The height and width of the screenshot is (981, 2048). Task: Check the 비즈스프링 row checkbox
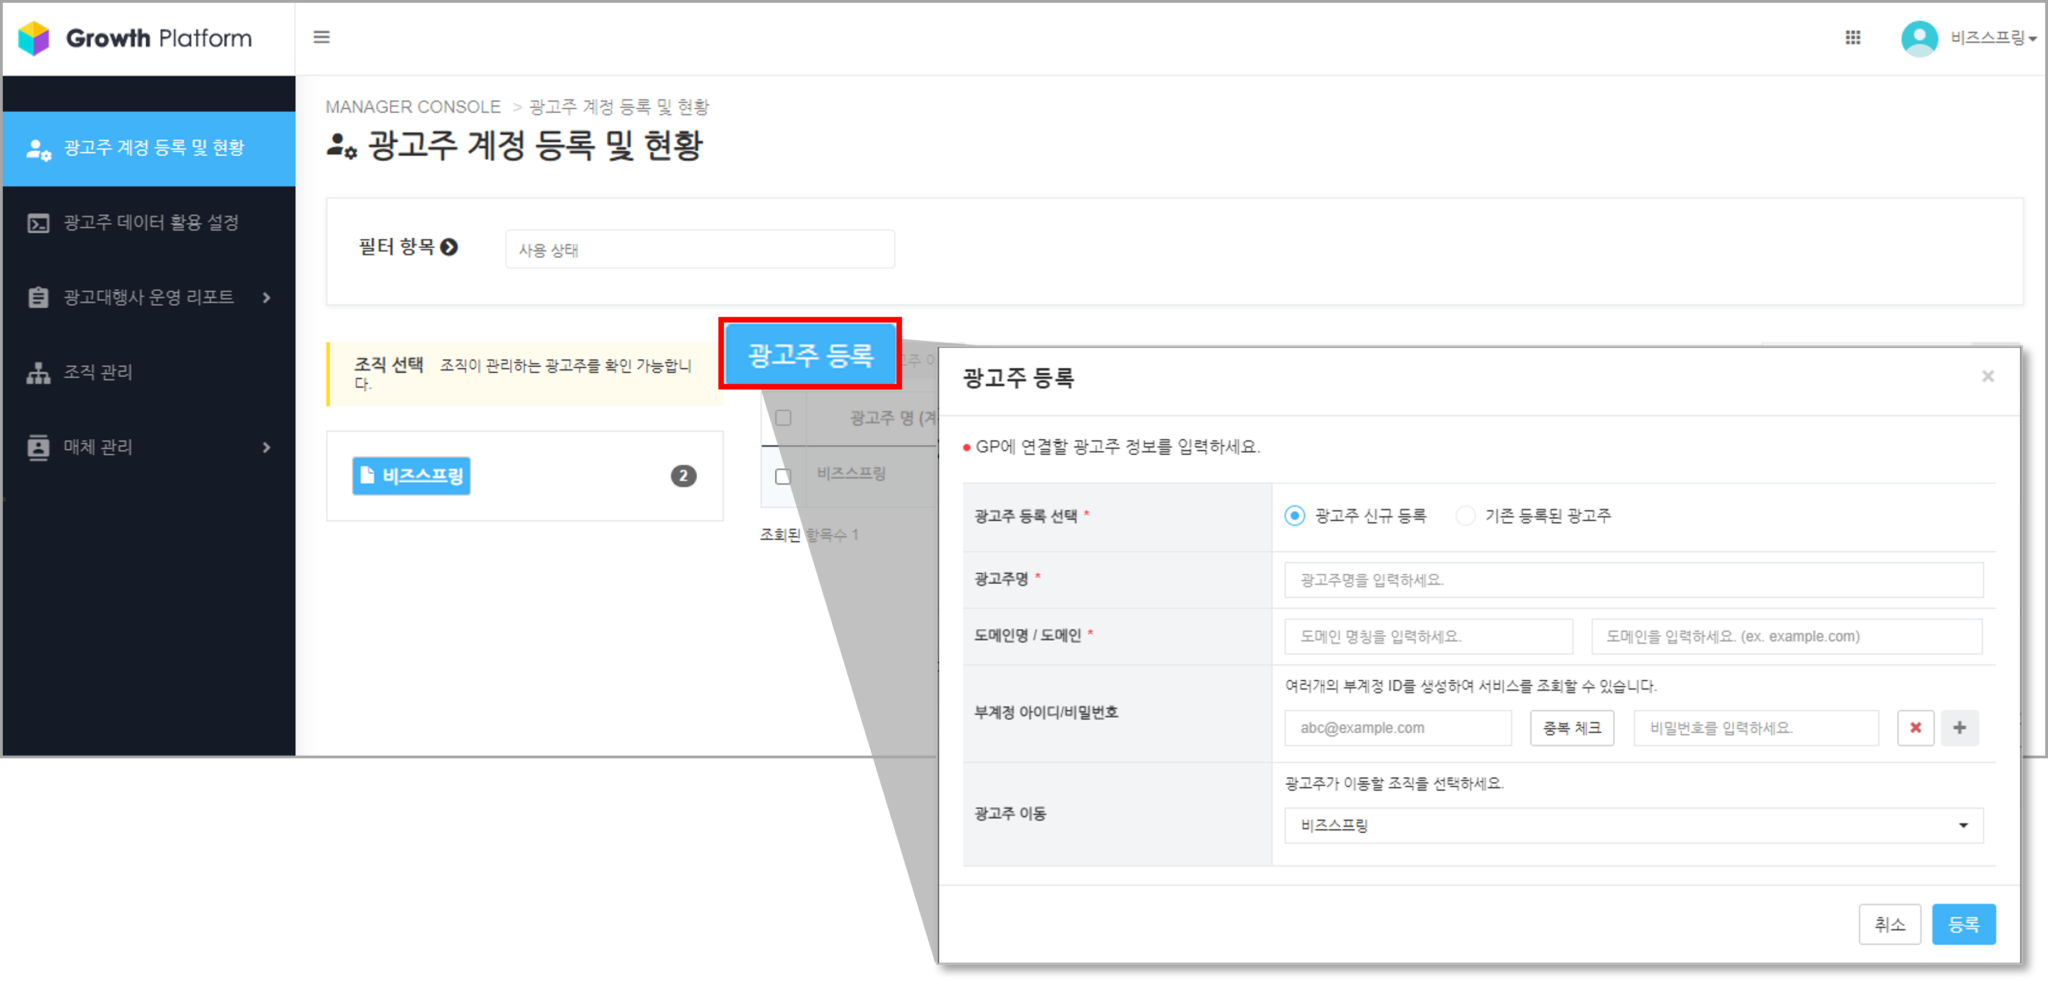click(783, 476)
